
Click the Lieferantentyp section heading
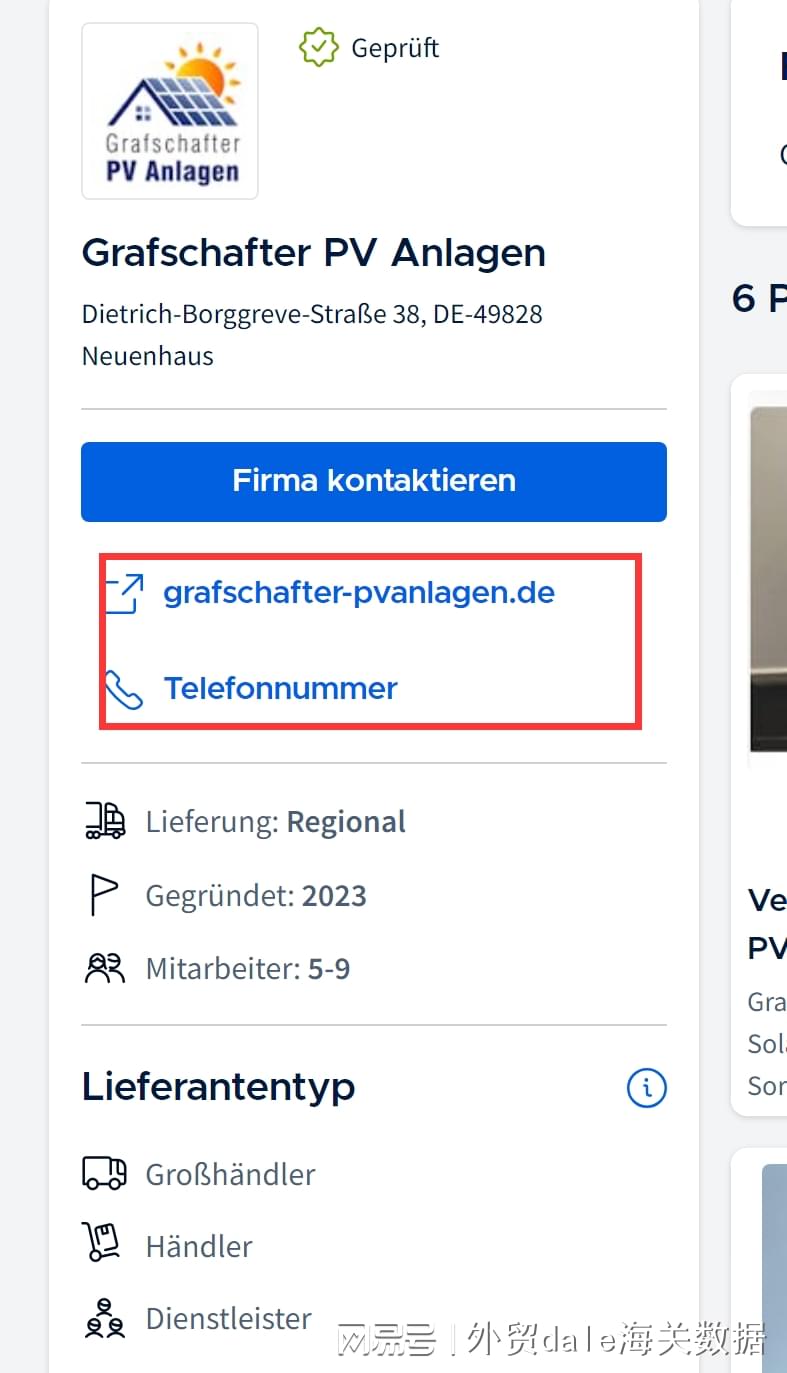pyautogui.click(x=219, y=1087)
